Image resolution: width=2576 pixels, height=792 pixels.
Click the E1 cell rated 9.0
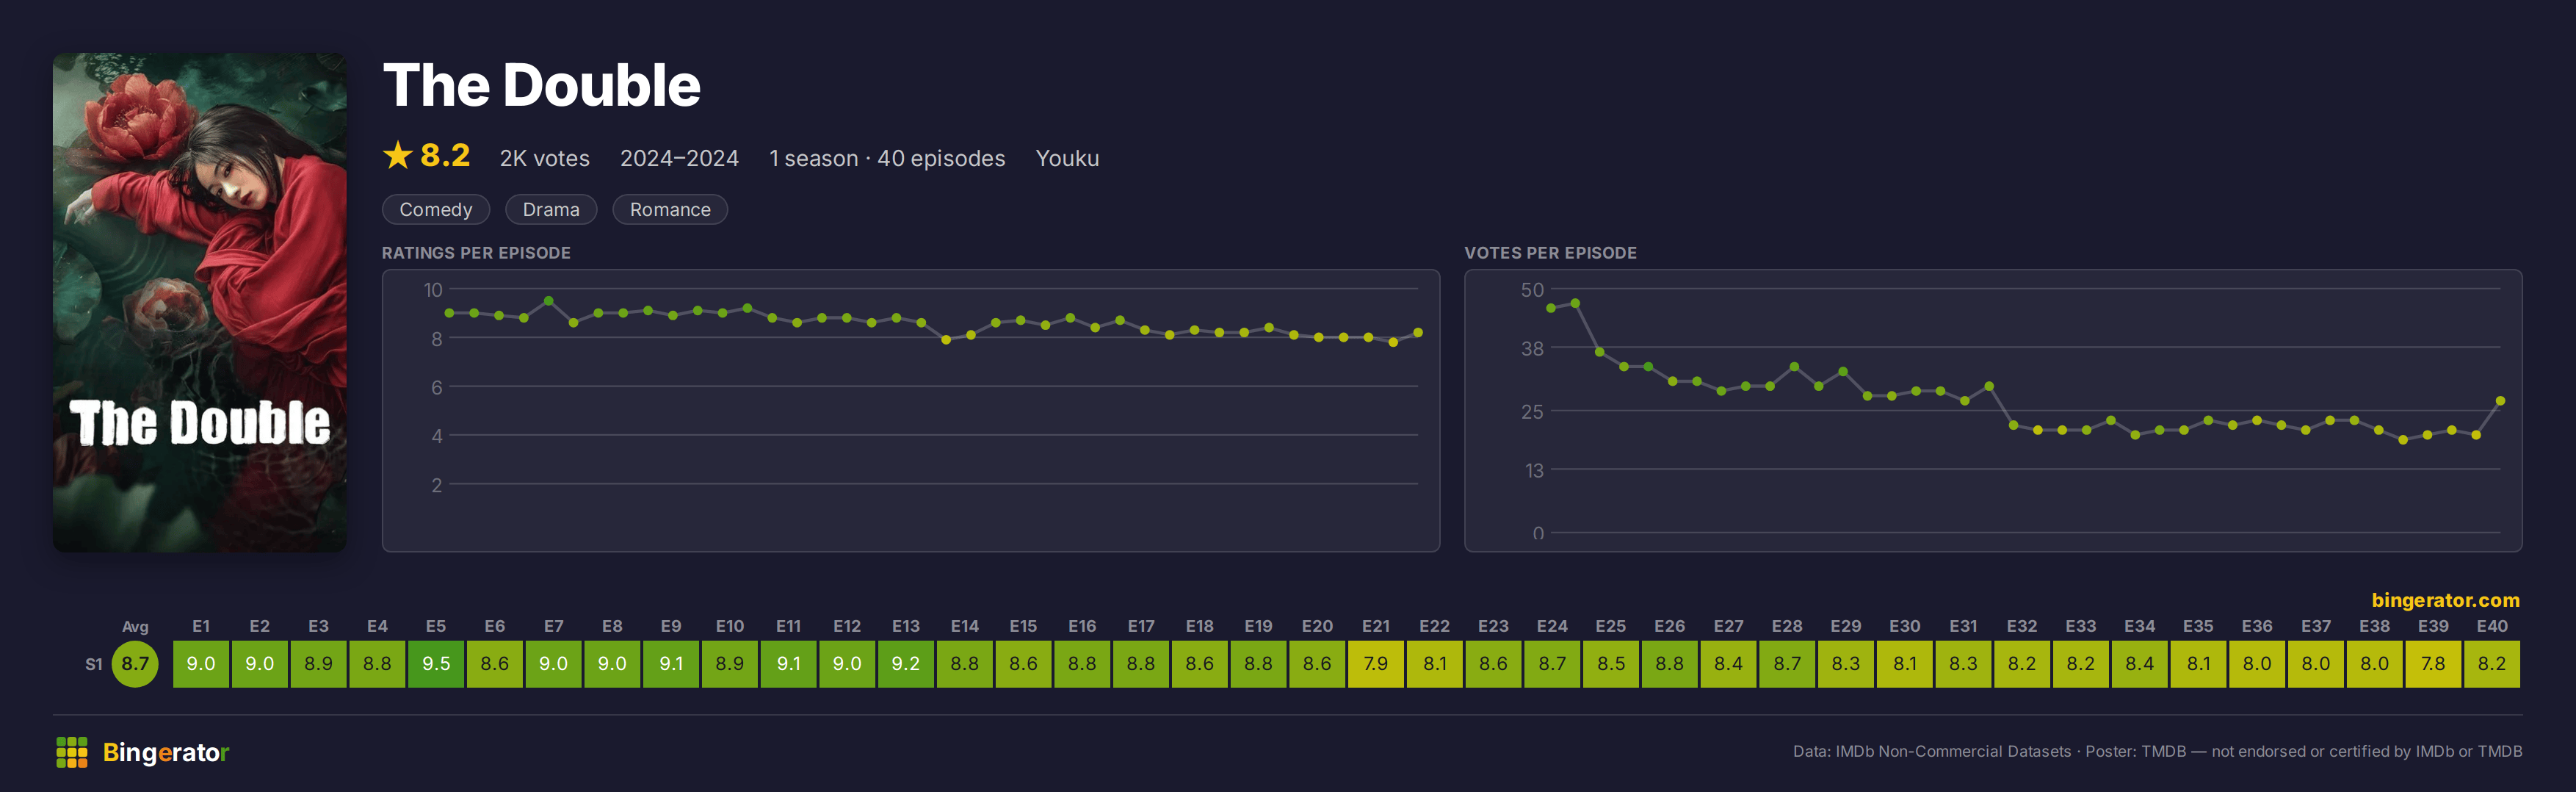201,663
